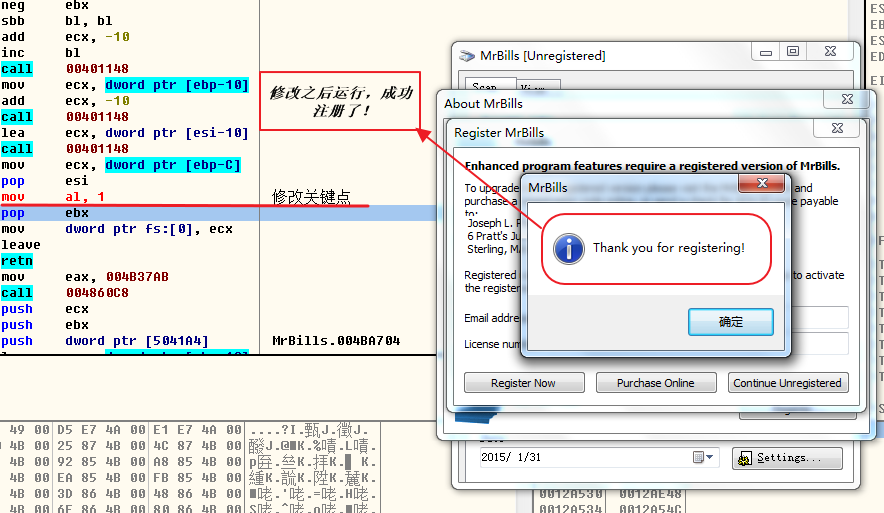
Task: Click hex dump row starting '49 00 D5 E7'
Action: point(191,430)
